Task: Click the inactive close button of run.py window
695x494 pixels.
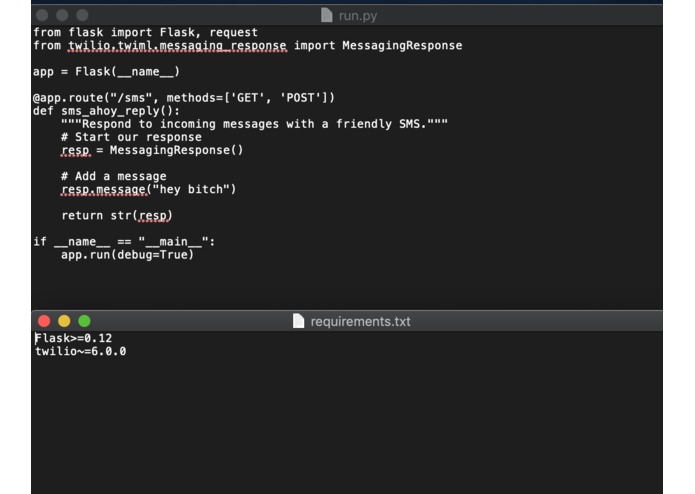Action: coord(42,16)
